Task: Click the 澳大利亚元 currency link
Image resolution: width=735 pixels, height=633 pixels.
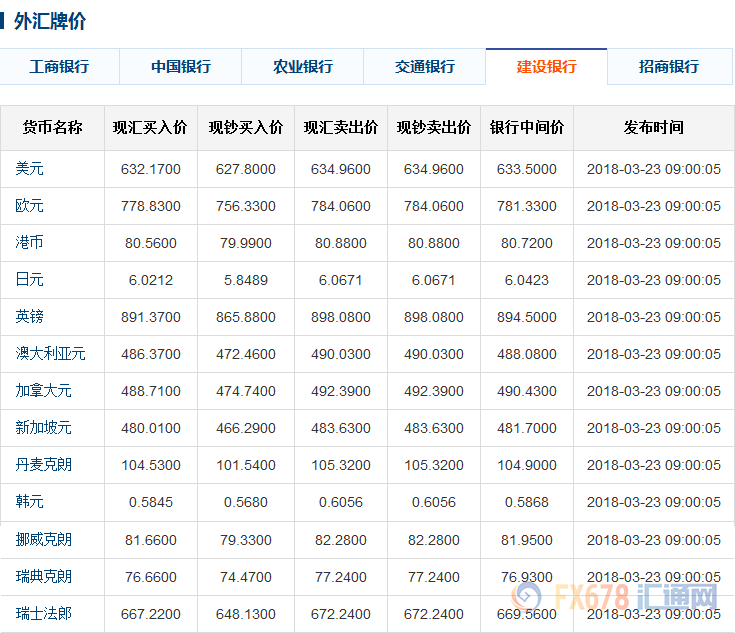Action: point(51,354)
